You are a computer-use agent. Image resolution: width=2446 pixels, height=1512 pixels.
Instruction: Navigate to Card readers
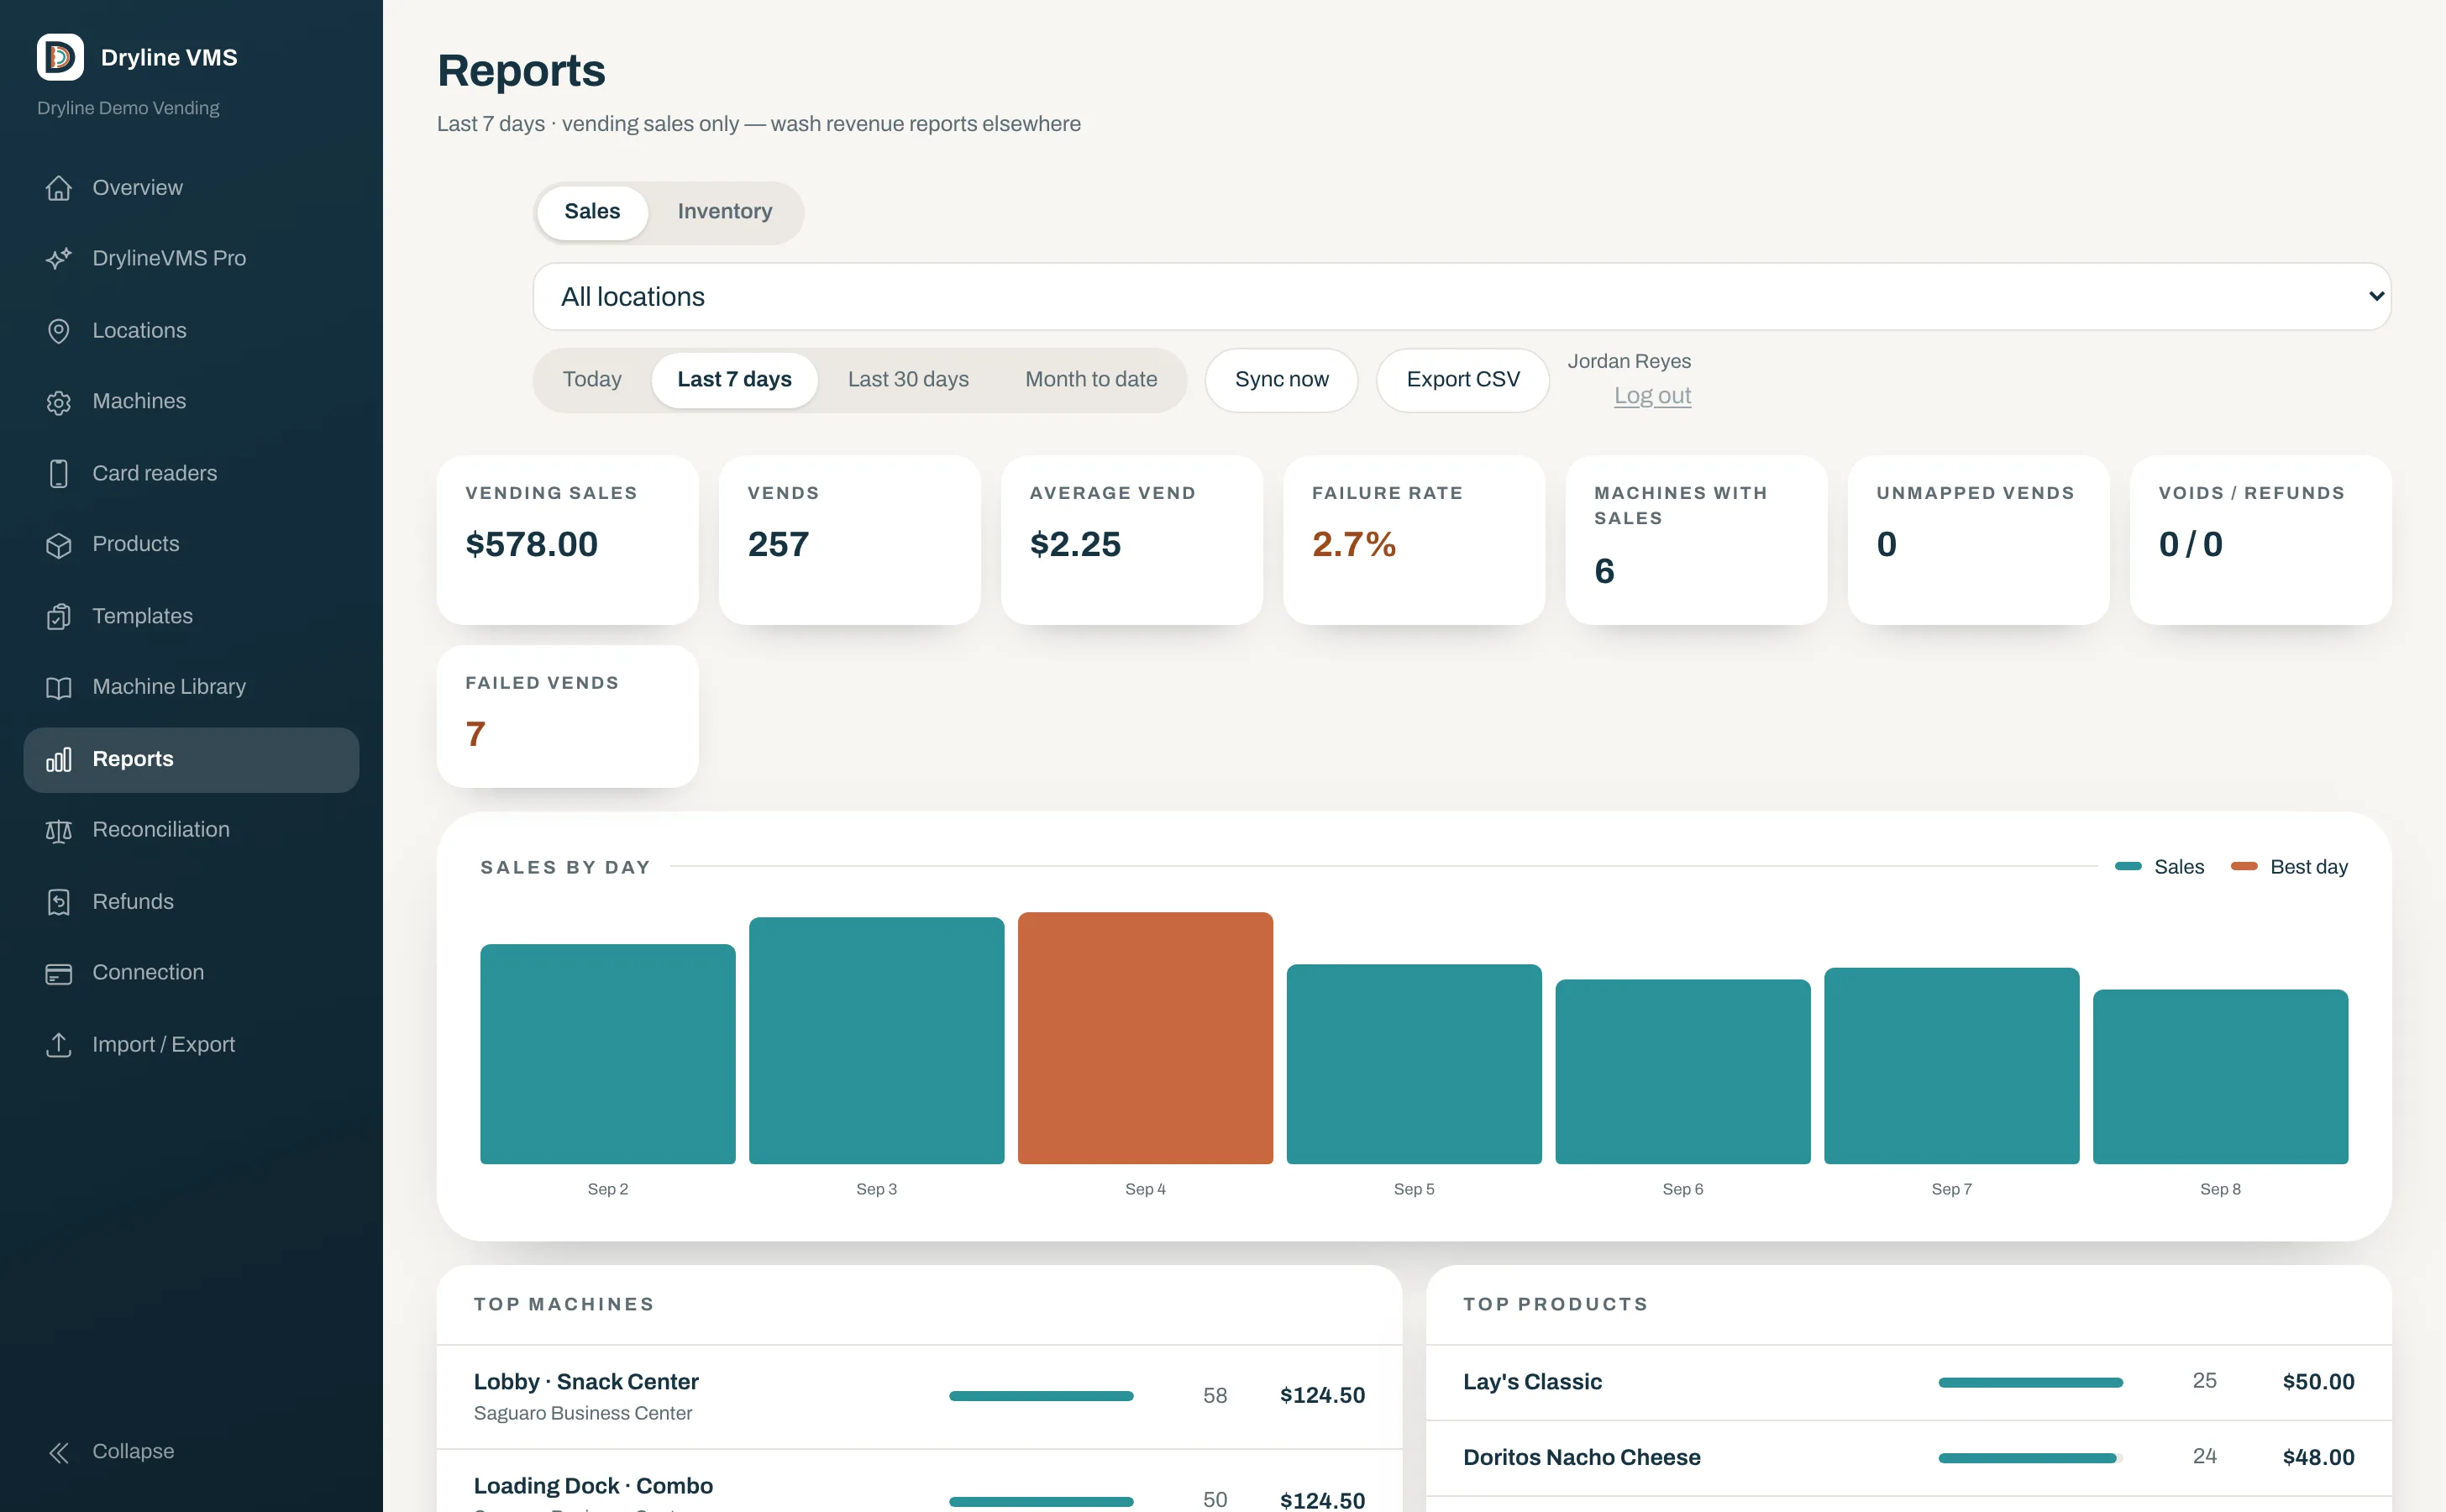191,474
